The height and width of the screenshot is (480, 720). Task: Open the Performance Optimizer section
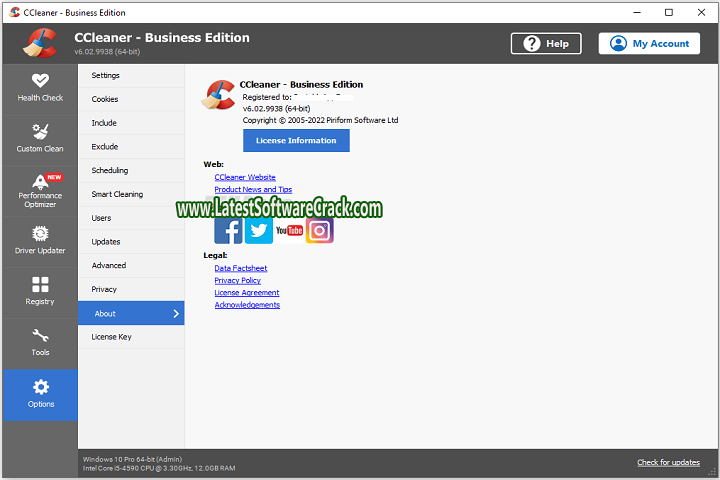point(40,191)
